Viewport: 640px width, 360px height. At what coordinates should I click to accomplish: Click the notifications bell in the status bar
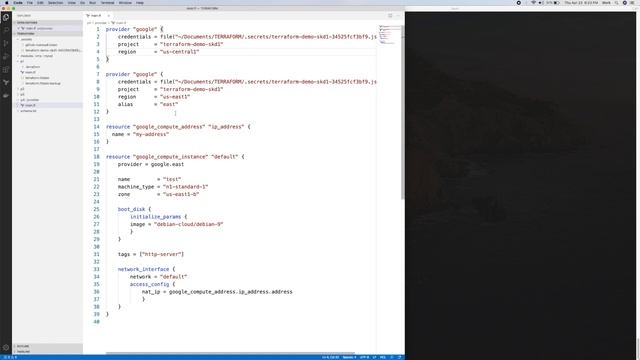point(400,357)
